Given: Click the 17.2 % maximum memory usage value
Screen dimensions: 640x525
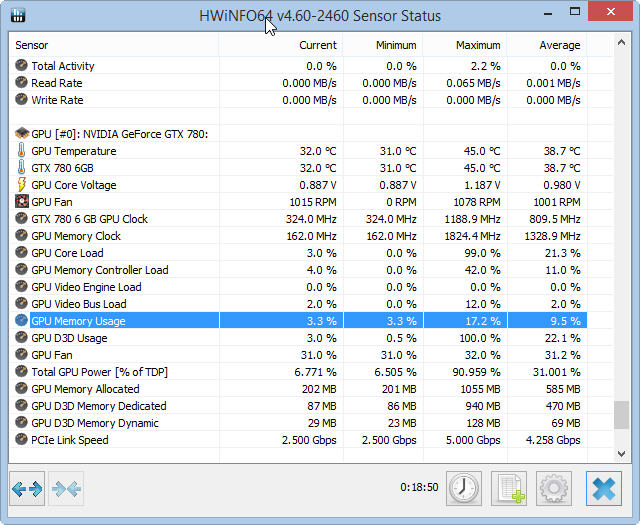Looking at the screenshot, I should 483,321.
